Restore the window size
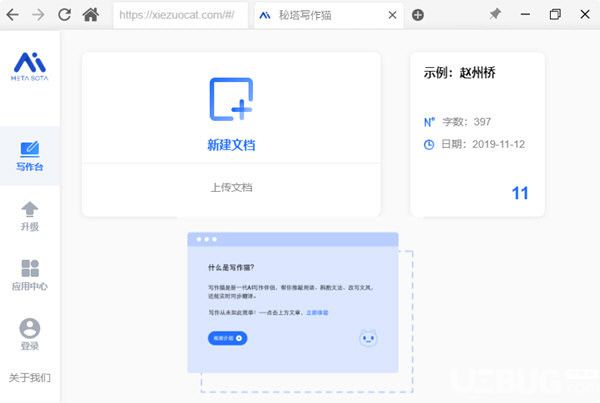The image size is (600, 403). click(x=555, y=15)
